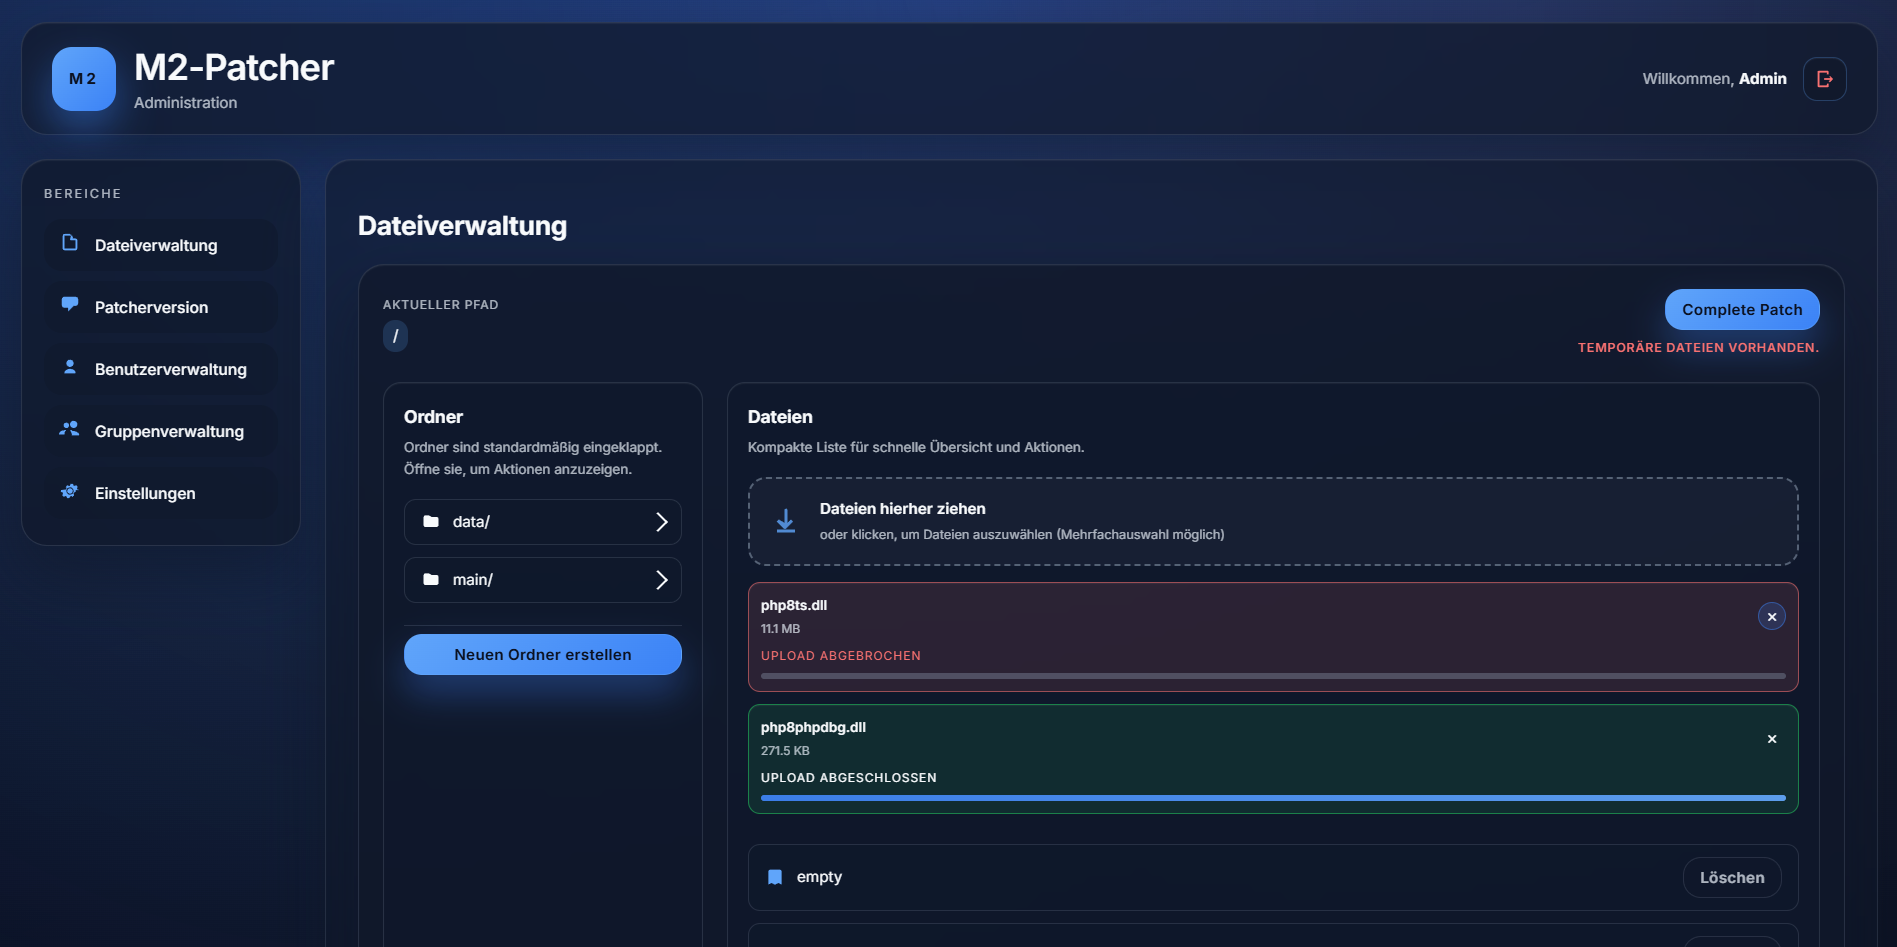
Task: Click the logout icon next to Admin
Action: [x=1825, y=79]
